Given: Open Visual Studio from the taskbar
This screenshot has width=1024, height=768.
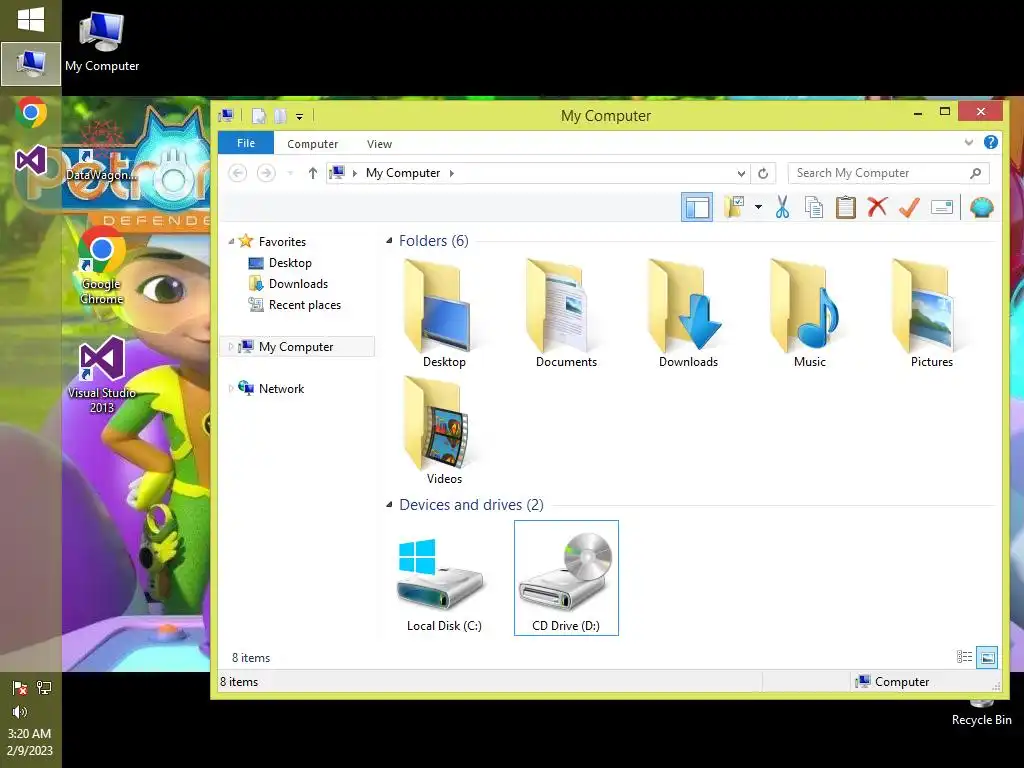Looking at the screenshot, I should [x=31, y=160].
